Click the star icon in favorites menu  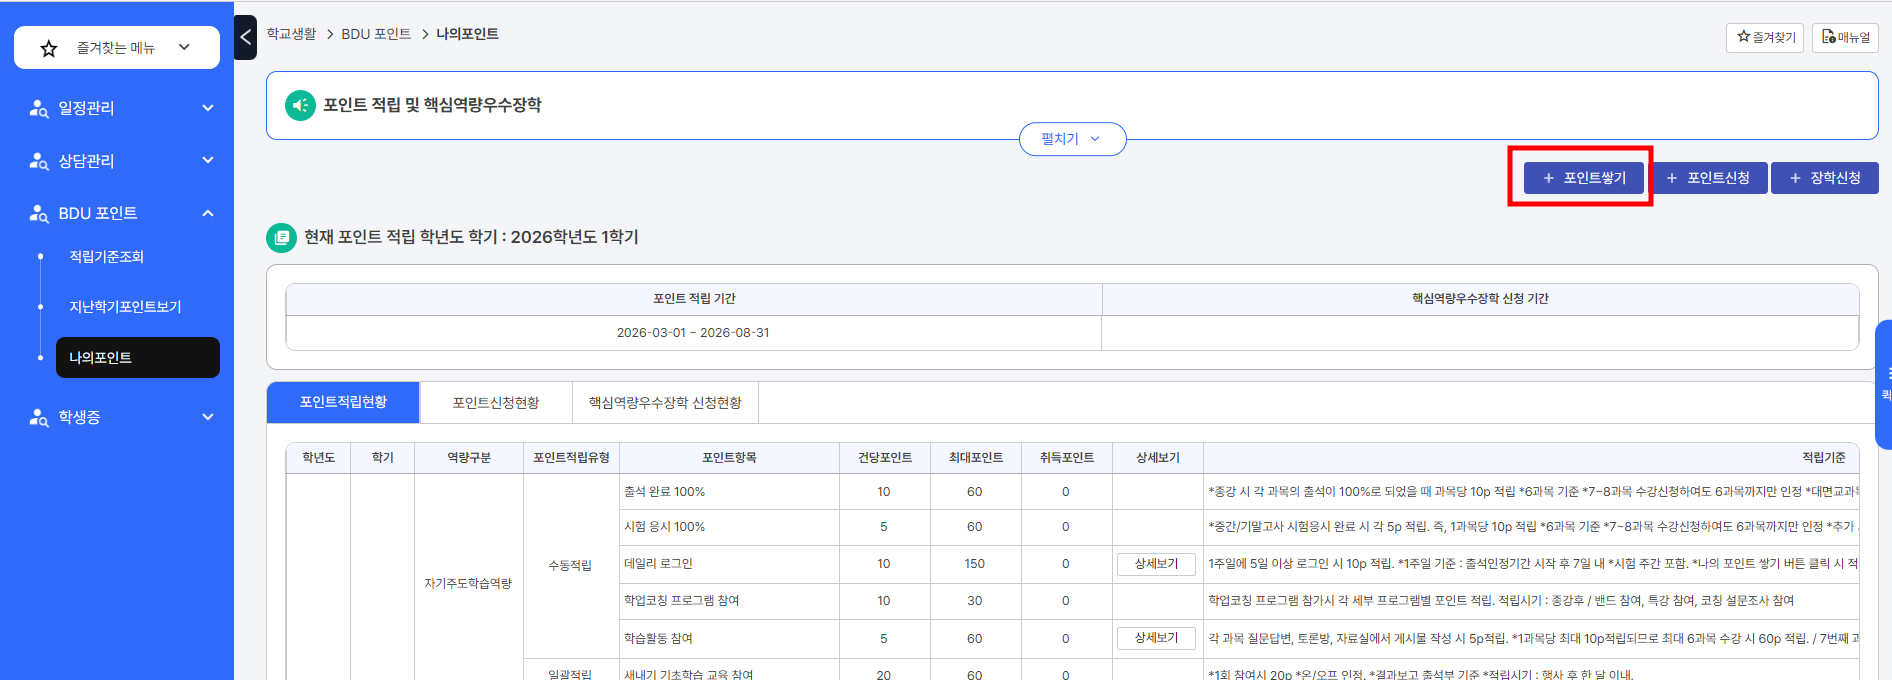point(49,48)
